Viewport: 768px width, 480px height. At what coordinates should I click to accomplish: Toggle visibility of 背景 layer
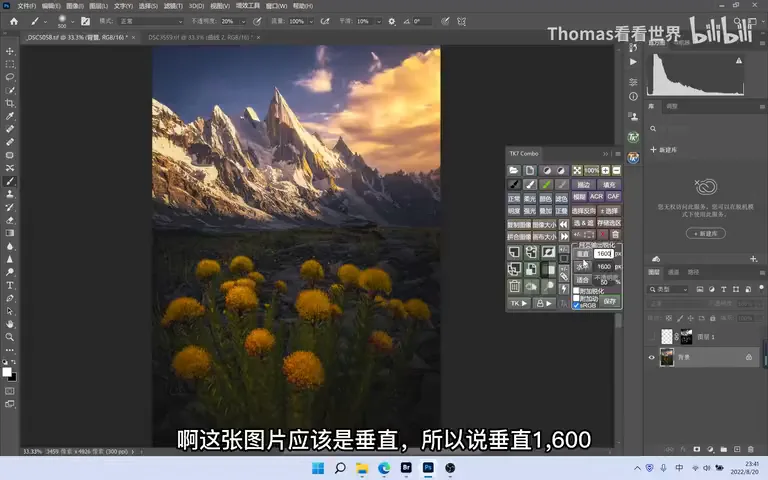[x=651, y=358]
